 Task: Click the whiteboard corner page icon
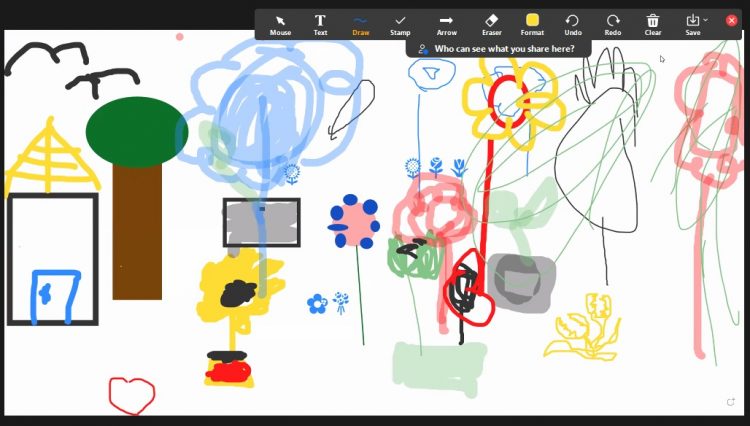(730, 402)
